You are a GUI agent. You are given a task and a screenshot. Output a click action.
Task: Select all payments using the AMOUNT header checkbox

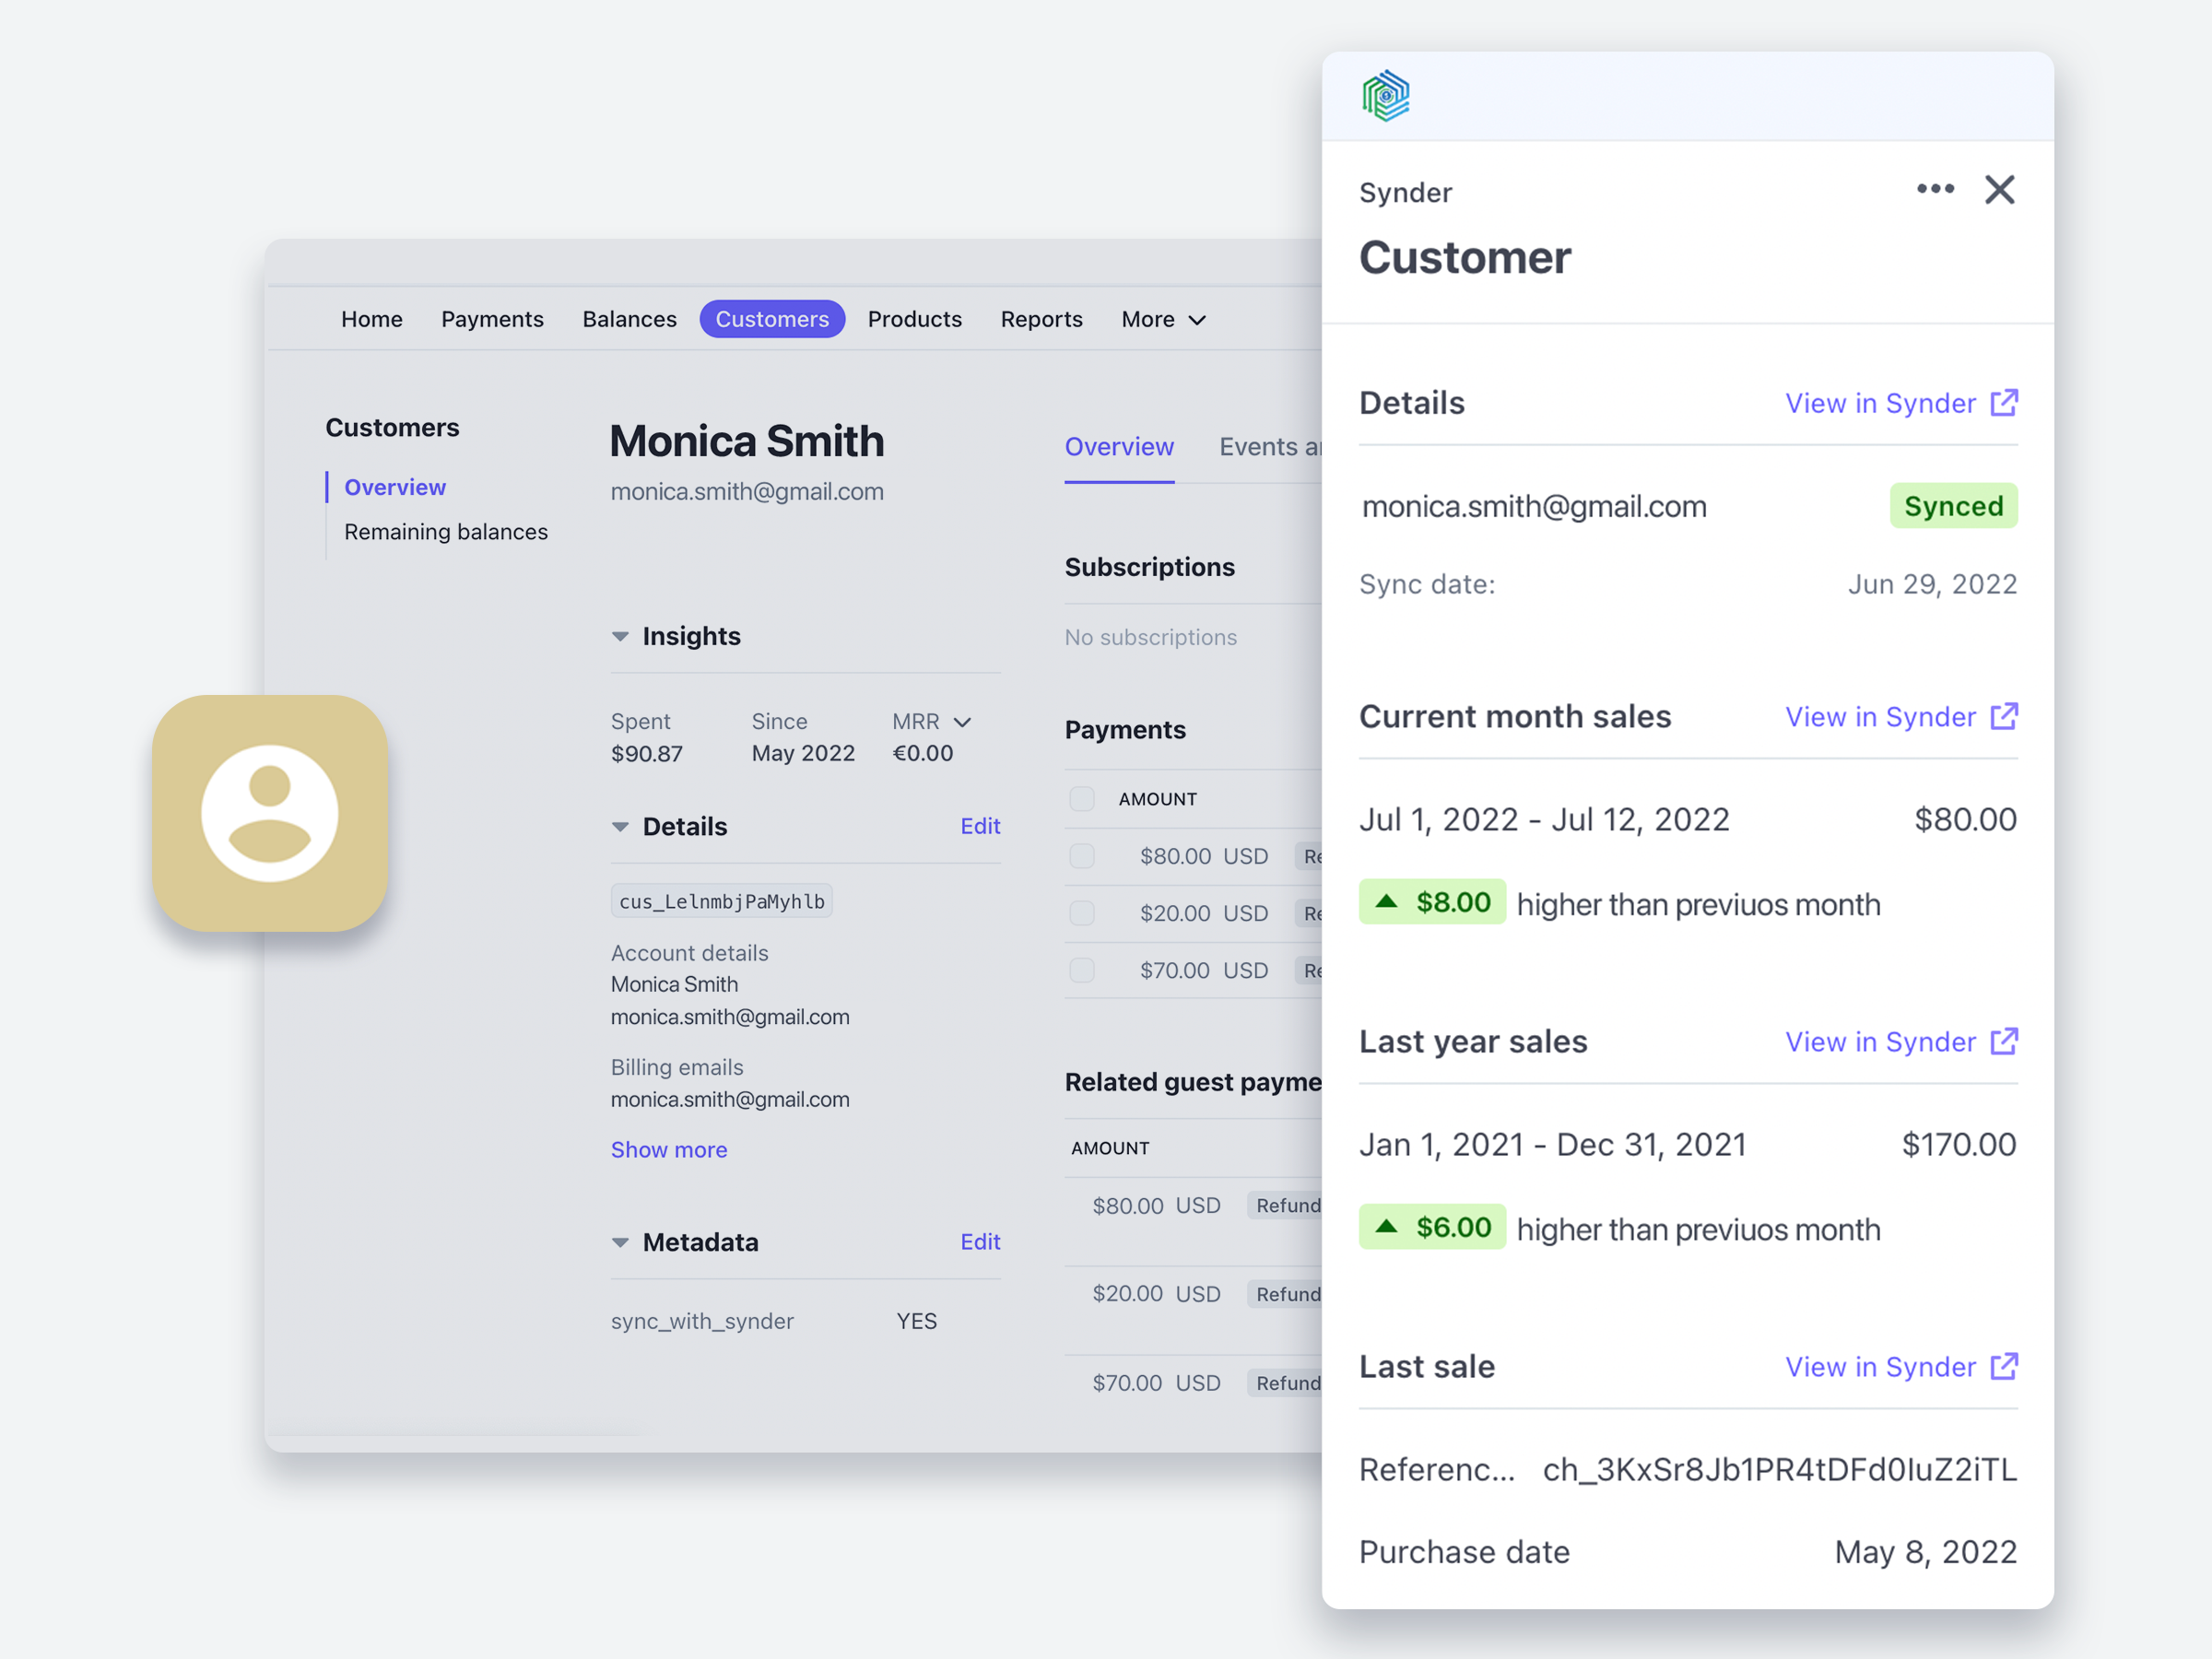1083,798
